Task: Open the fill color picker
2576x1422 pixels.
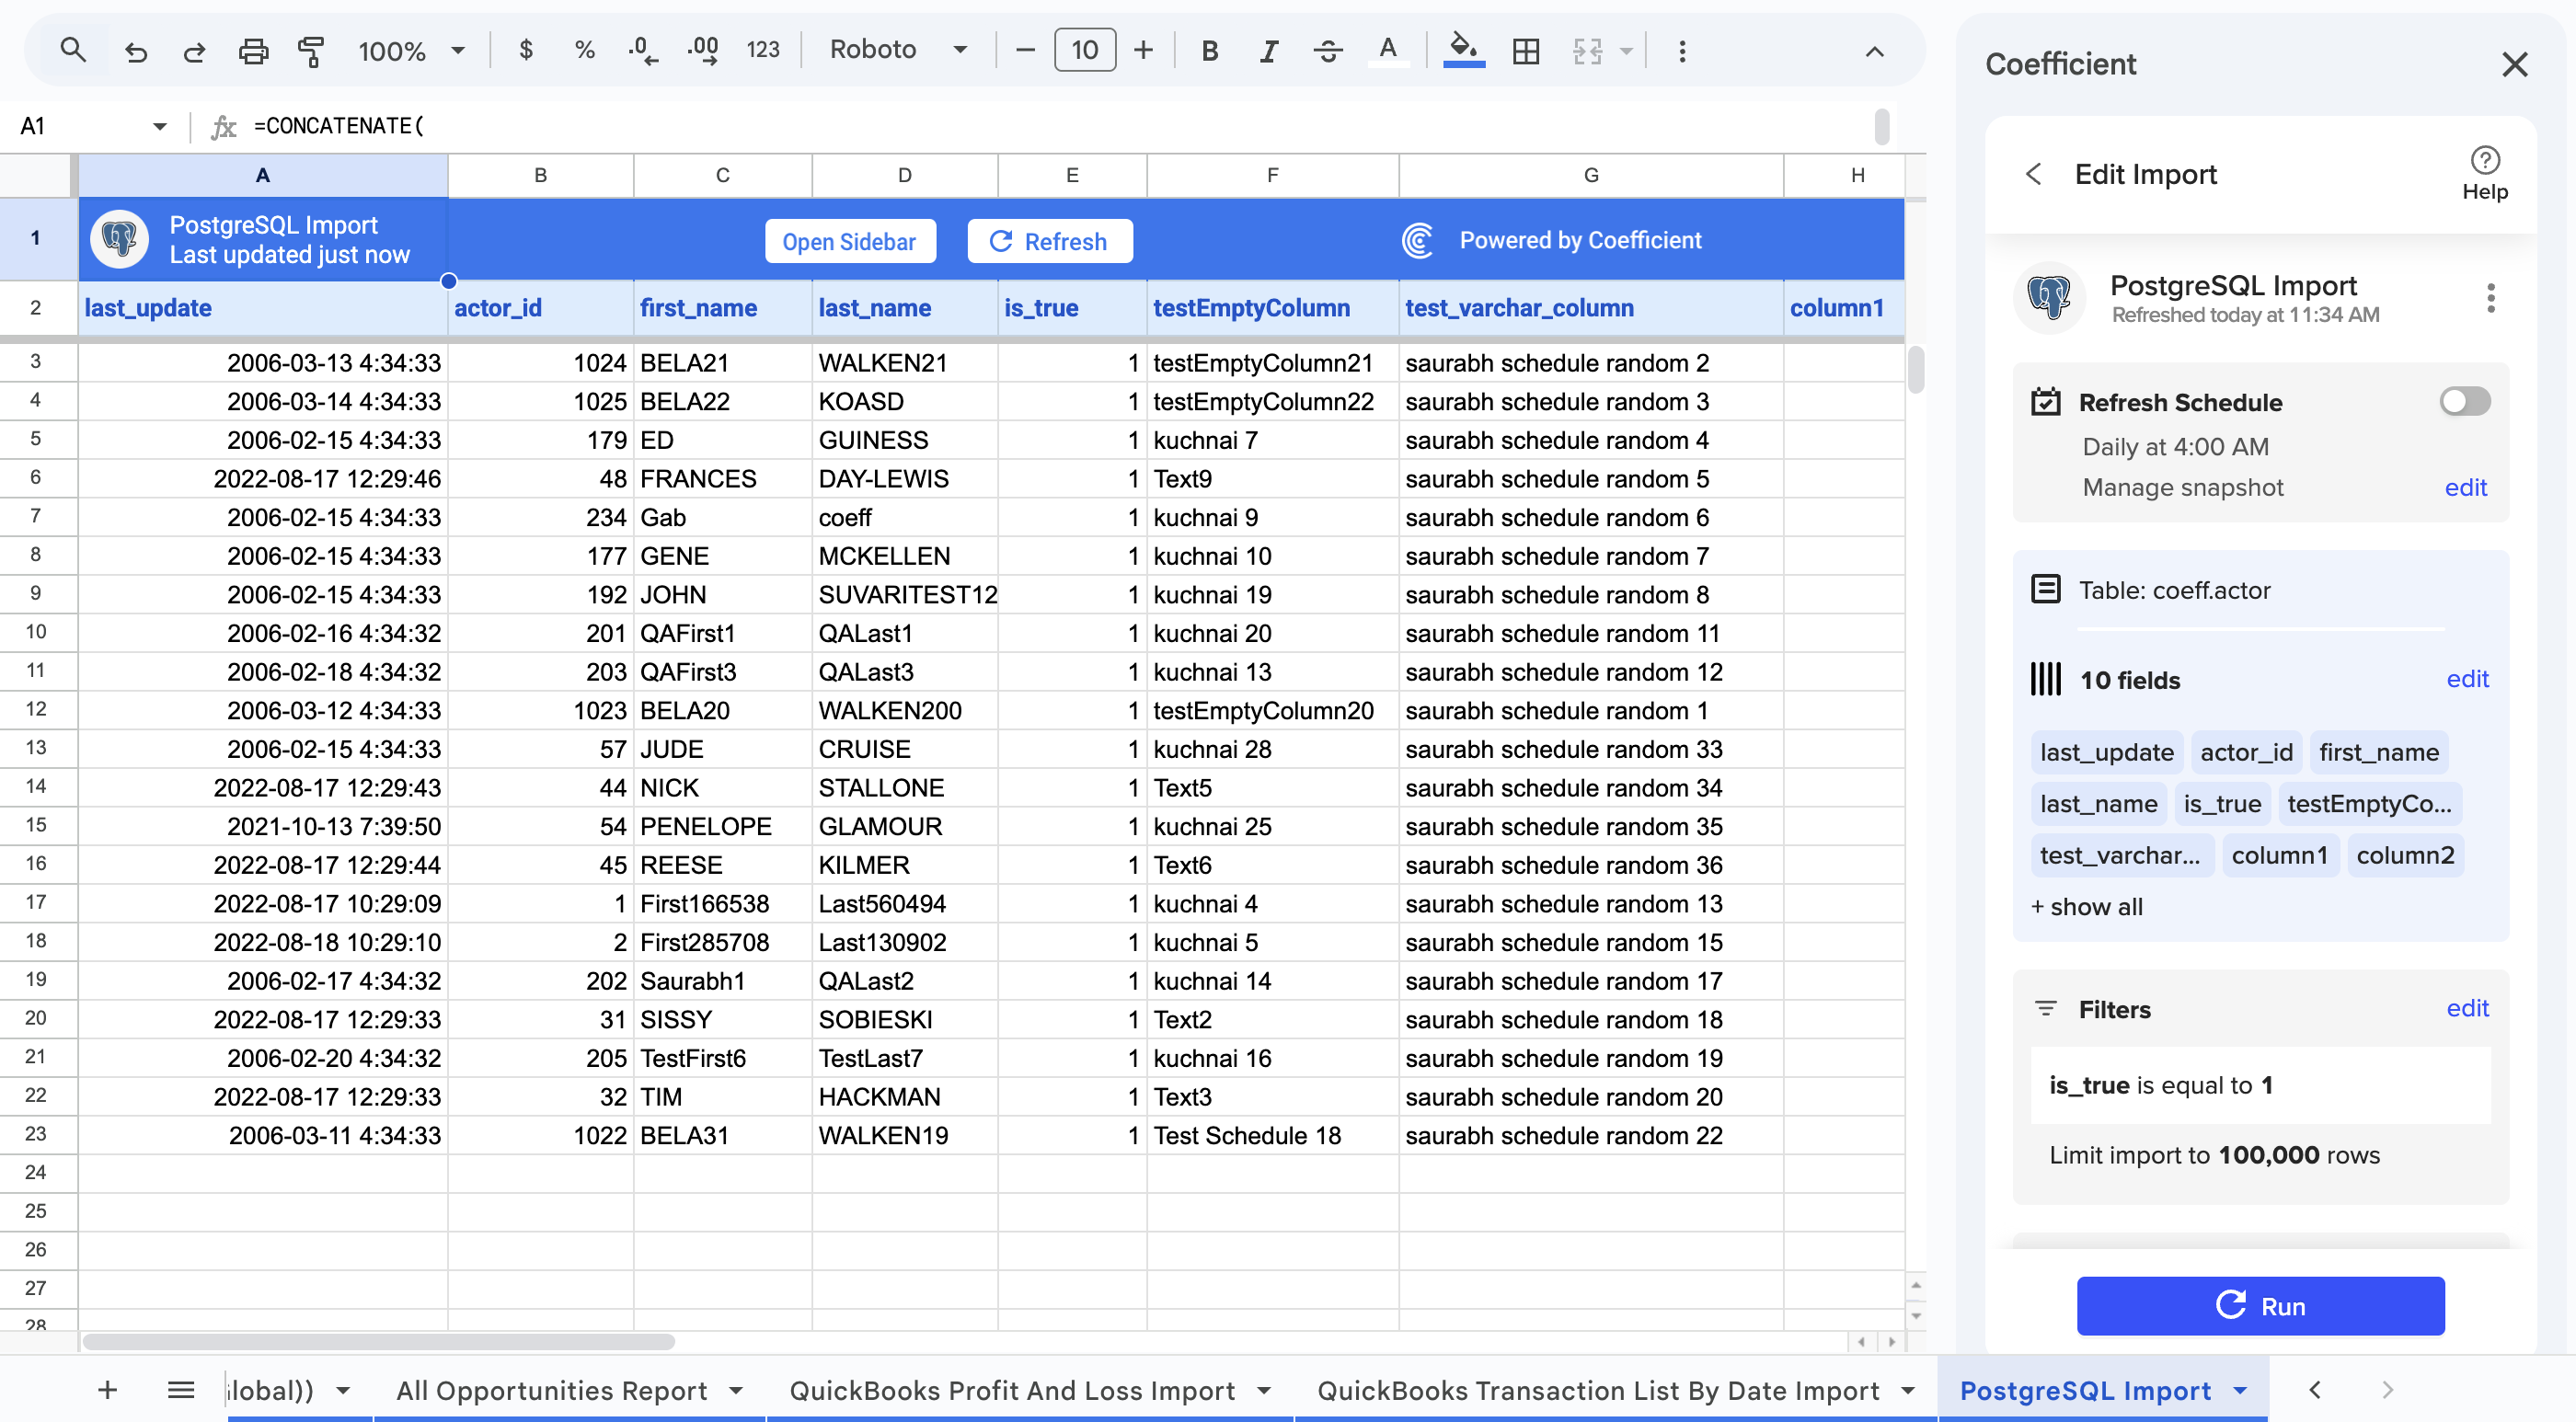Action: point(1462,50)
